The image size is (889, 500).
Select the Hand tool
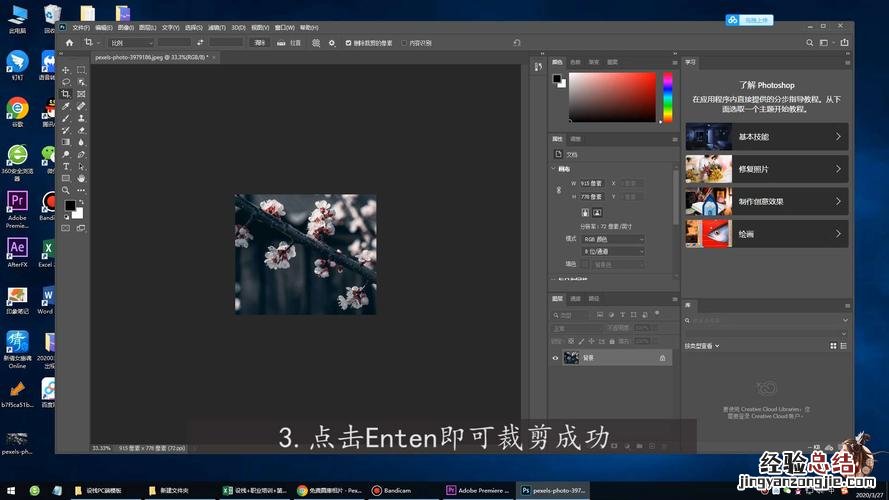(81, 178)
